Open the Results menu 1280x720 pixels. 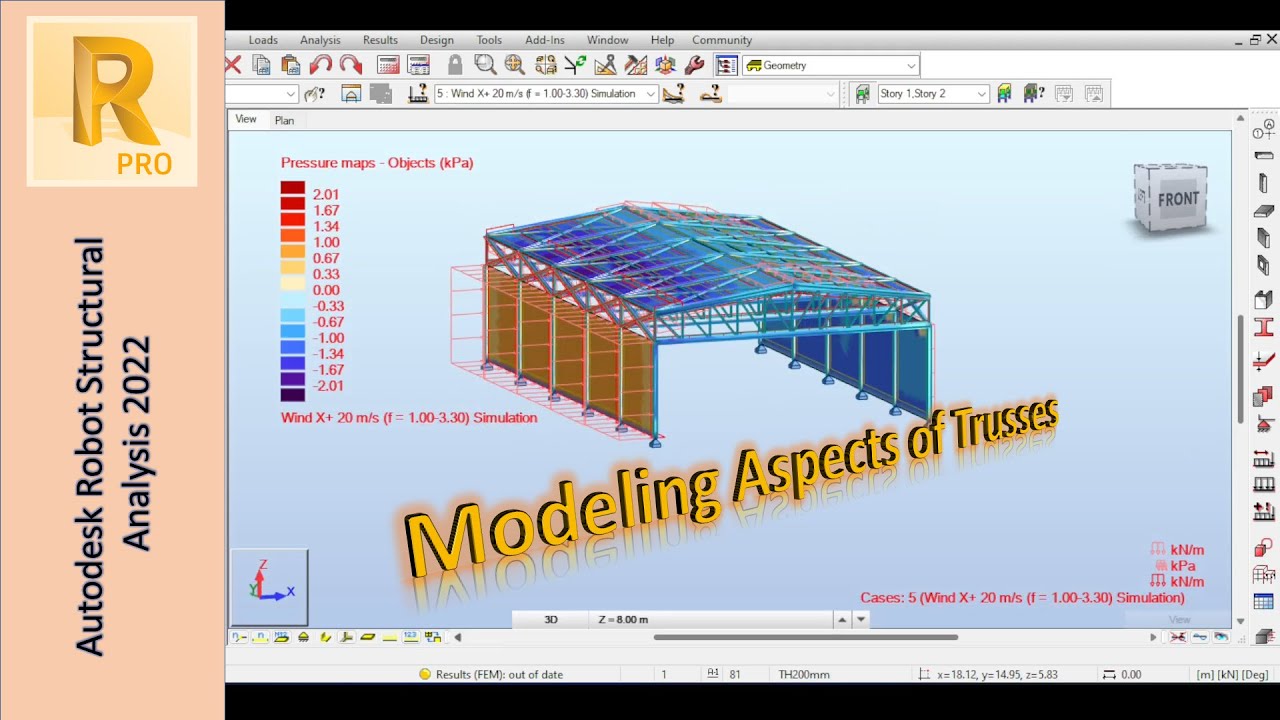[x=380, y=40]
